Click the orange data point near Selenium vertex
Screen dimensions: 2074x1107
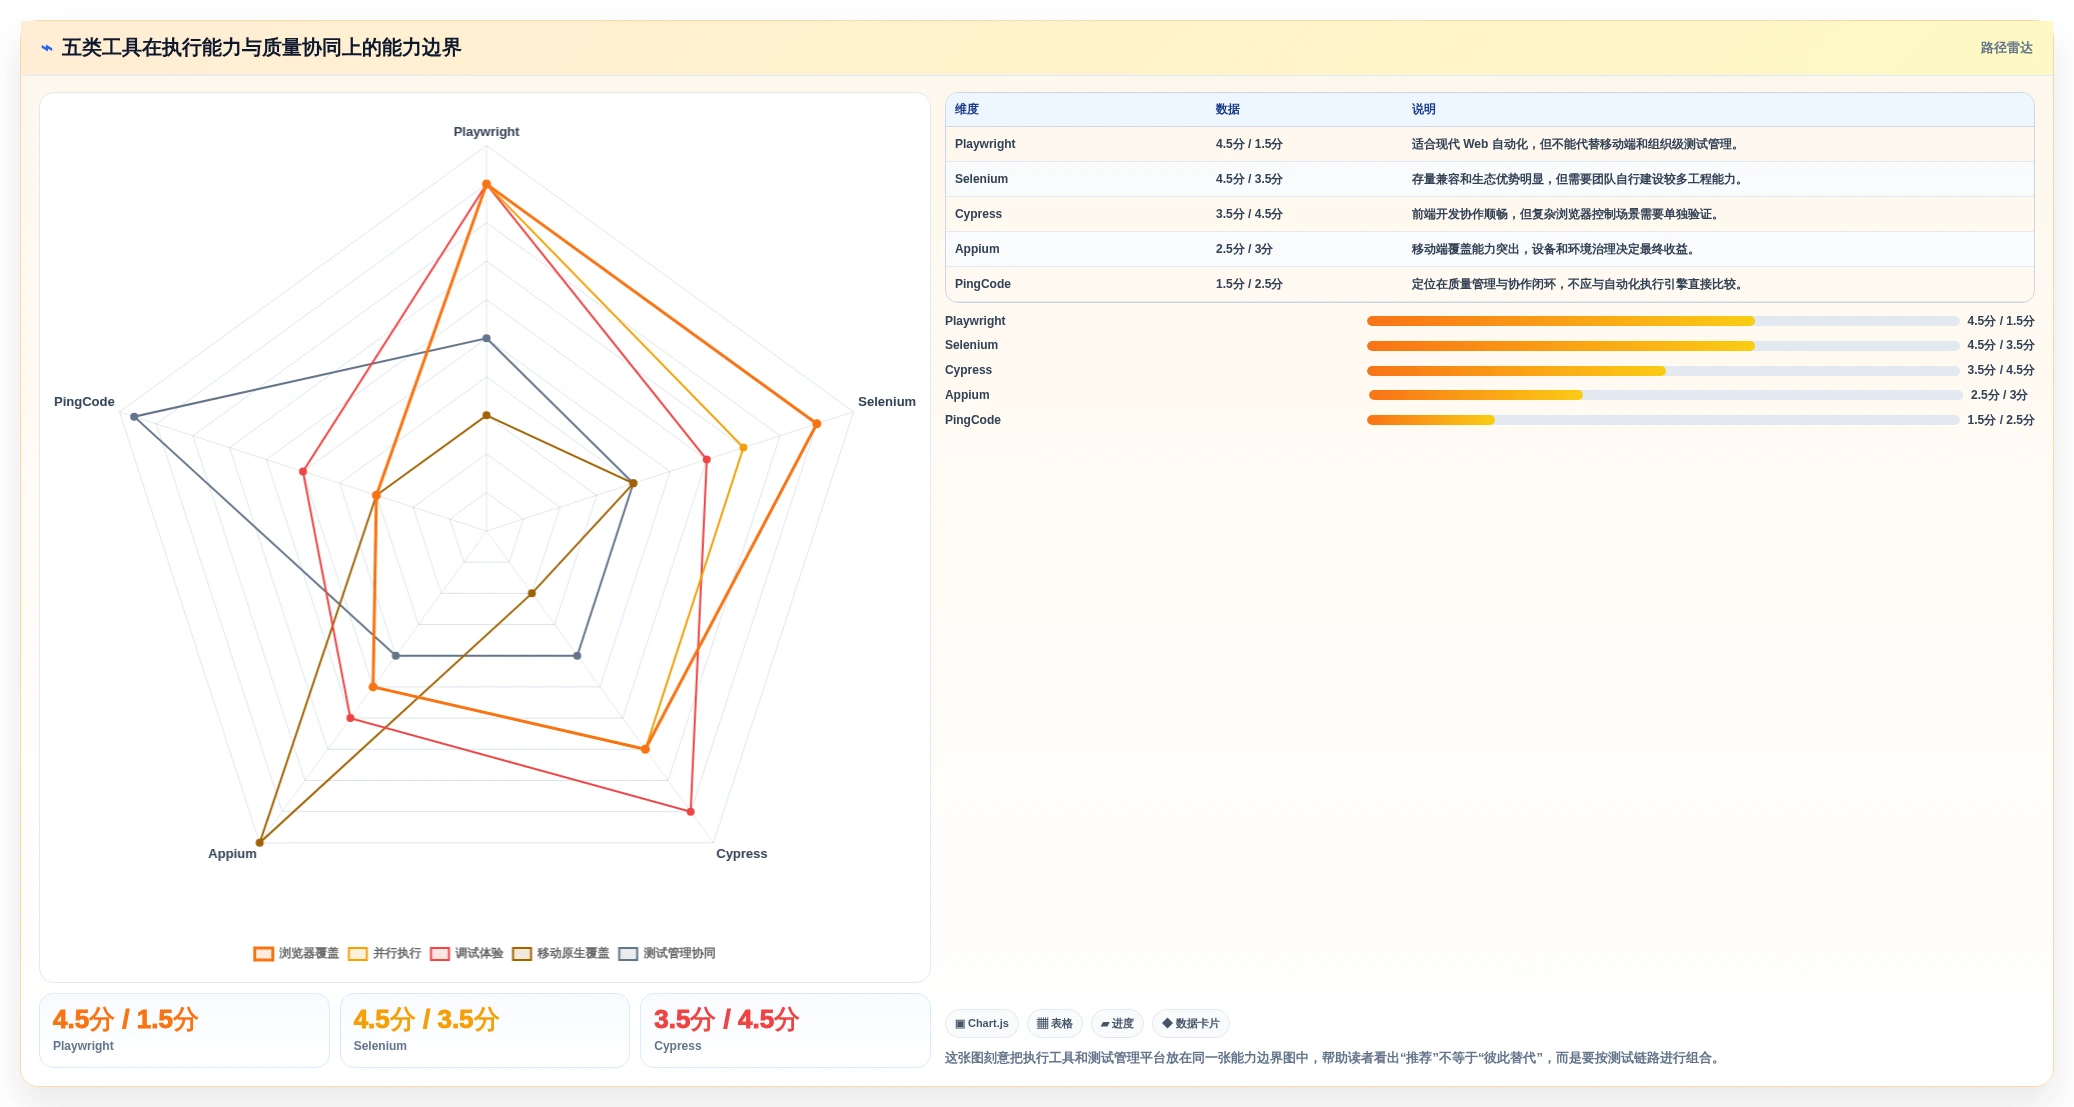click(x=817, y=424)
